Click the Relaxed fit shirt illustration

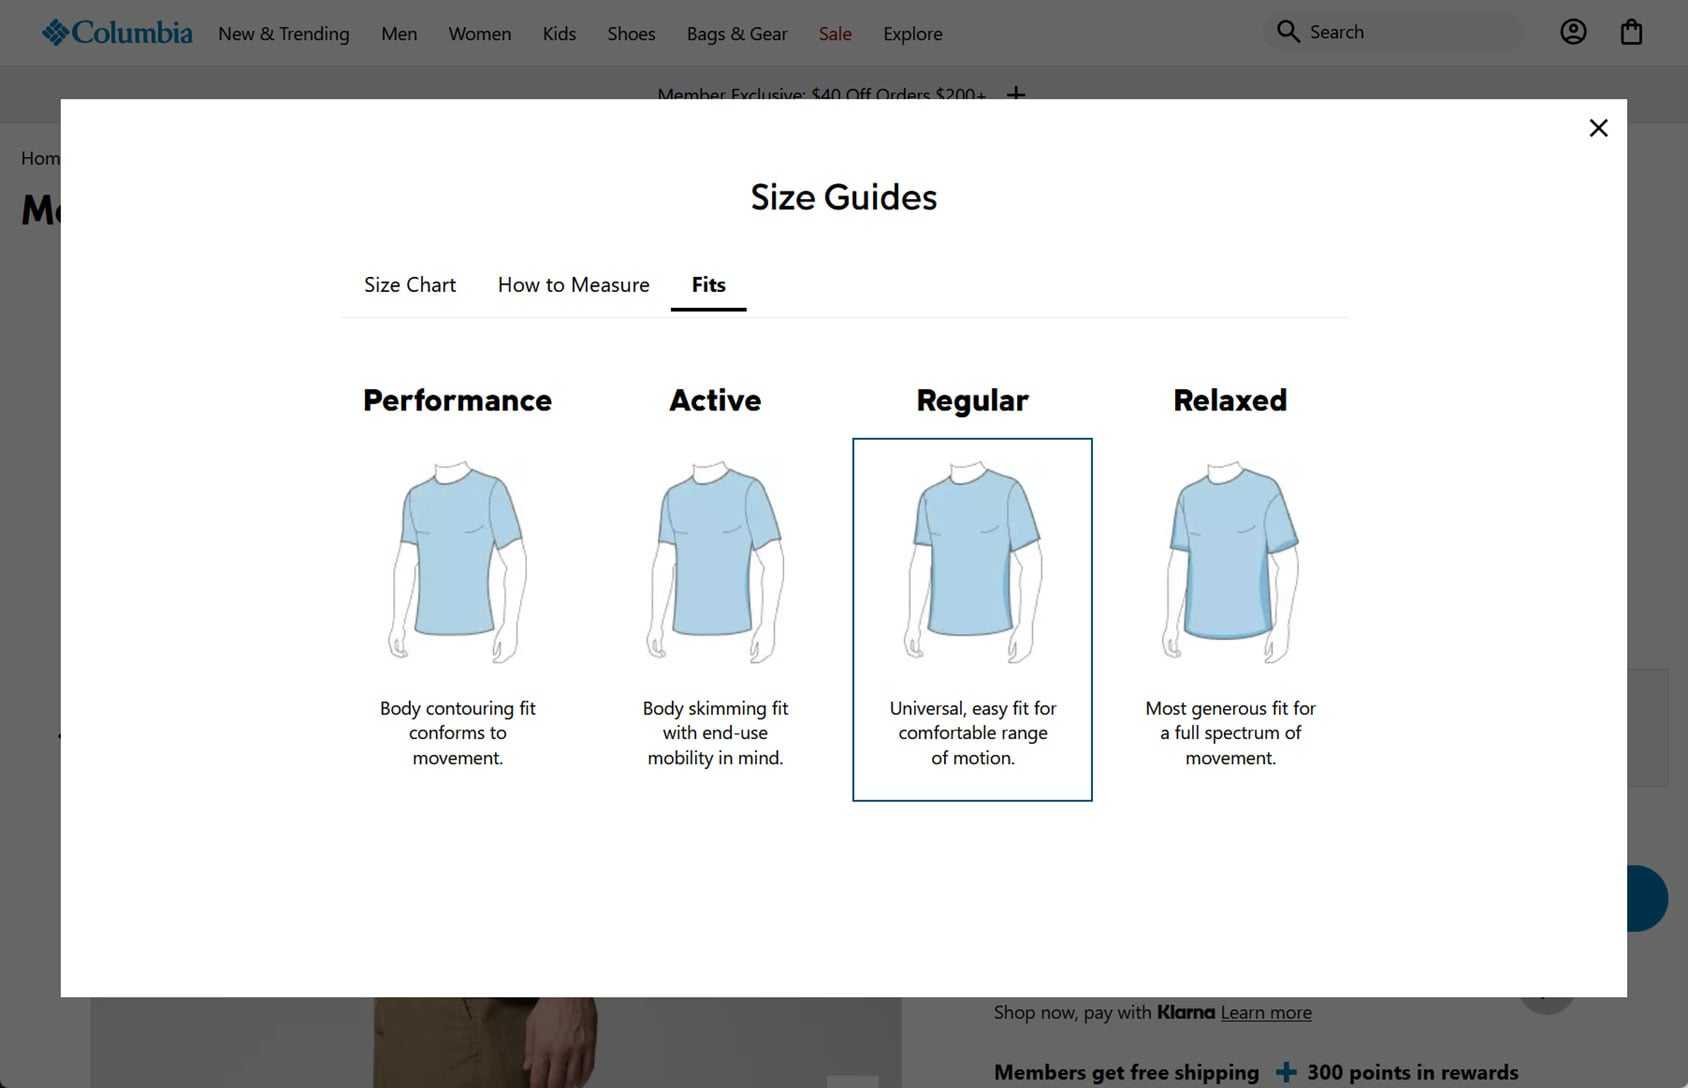coord(1230,562)
